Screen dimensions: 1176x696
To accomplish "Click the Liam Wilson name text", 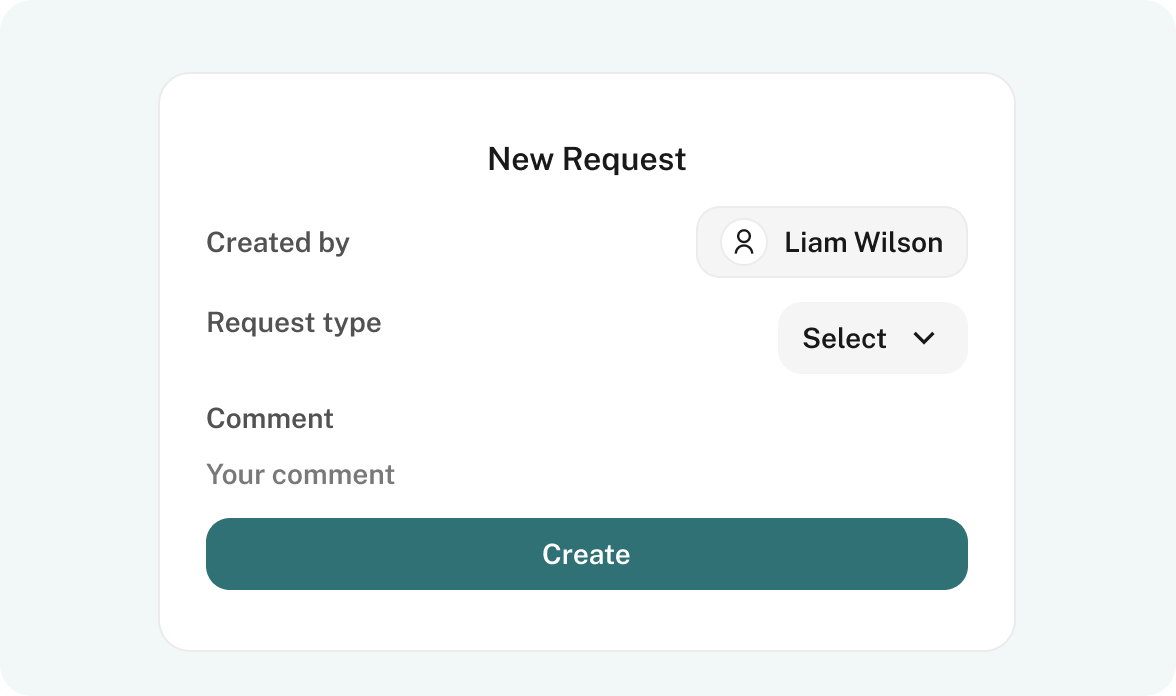I will 863,242.
